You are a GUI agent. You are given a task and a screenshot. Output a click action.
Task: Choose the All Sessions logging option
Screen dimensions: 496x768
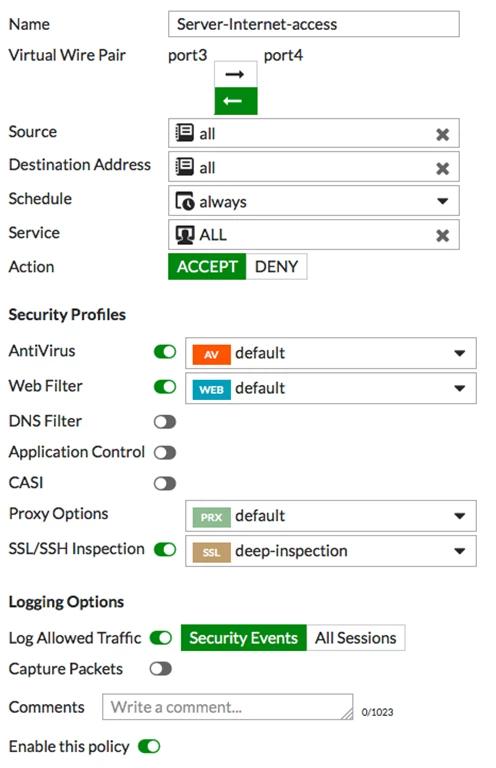[x=356, y=638]
